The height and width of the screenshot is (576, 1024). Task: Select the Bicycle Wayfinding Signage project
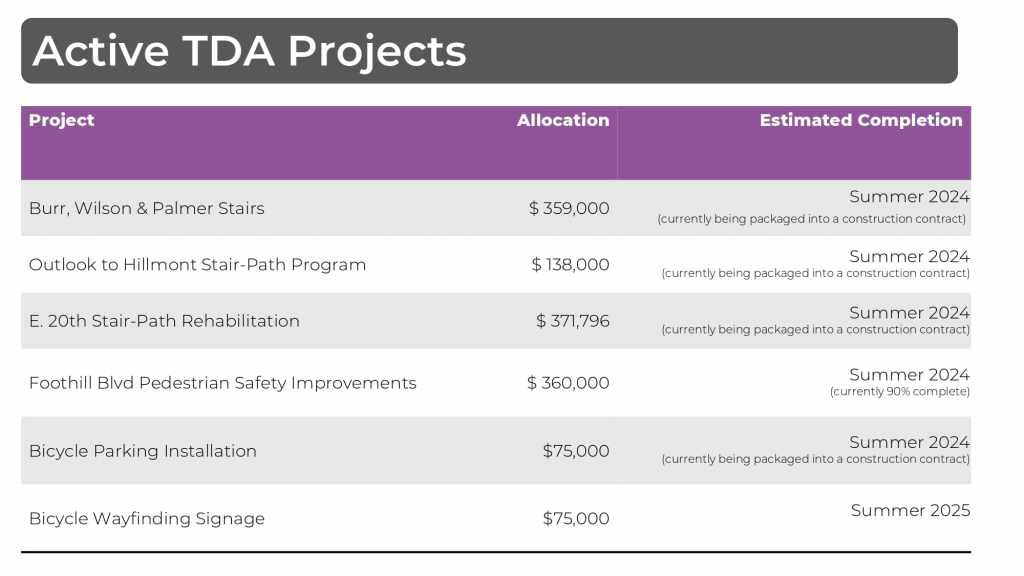point(146,519)
